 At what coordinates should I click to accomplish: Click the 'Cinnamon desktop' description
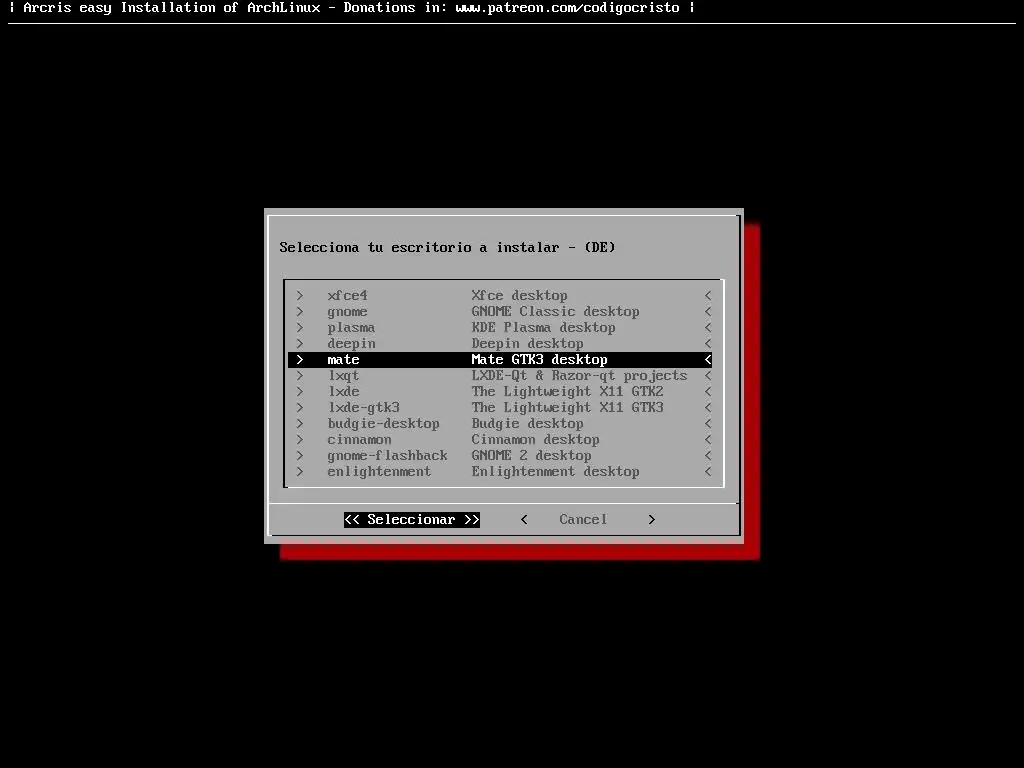pos(536,440)
